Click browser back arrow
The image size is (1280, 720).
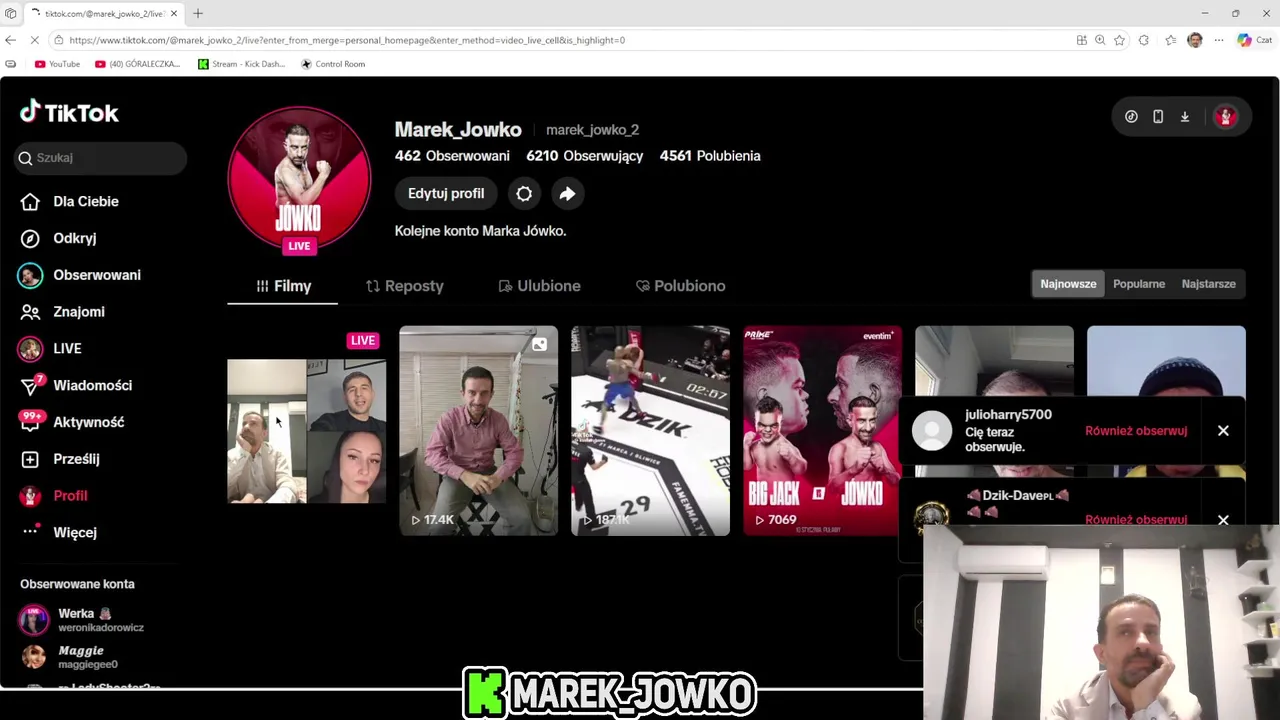tap(10, 40)
